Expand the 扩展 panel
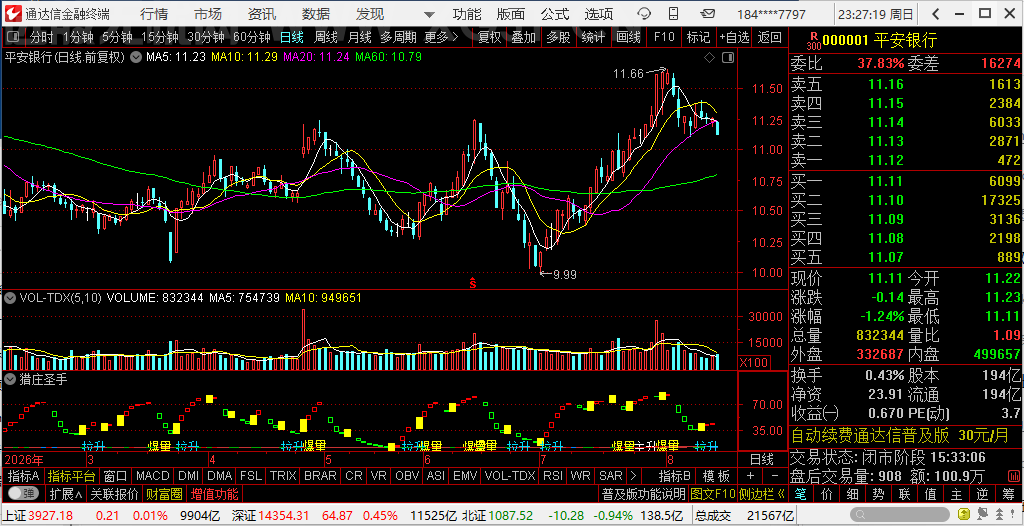This screenshot has width=1024, height=526. point(66,493)
